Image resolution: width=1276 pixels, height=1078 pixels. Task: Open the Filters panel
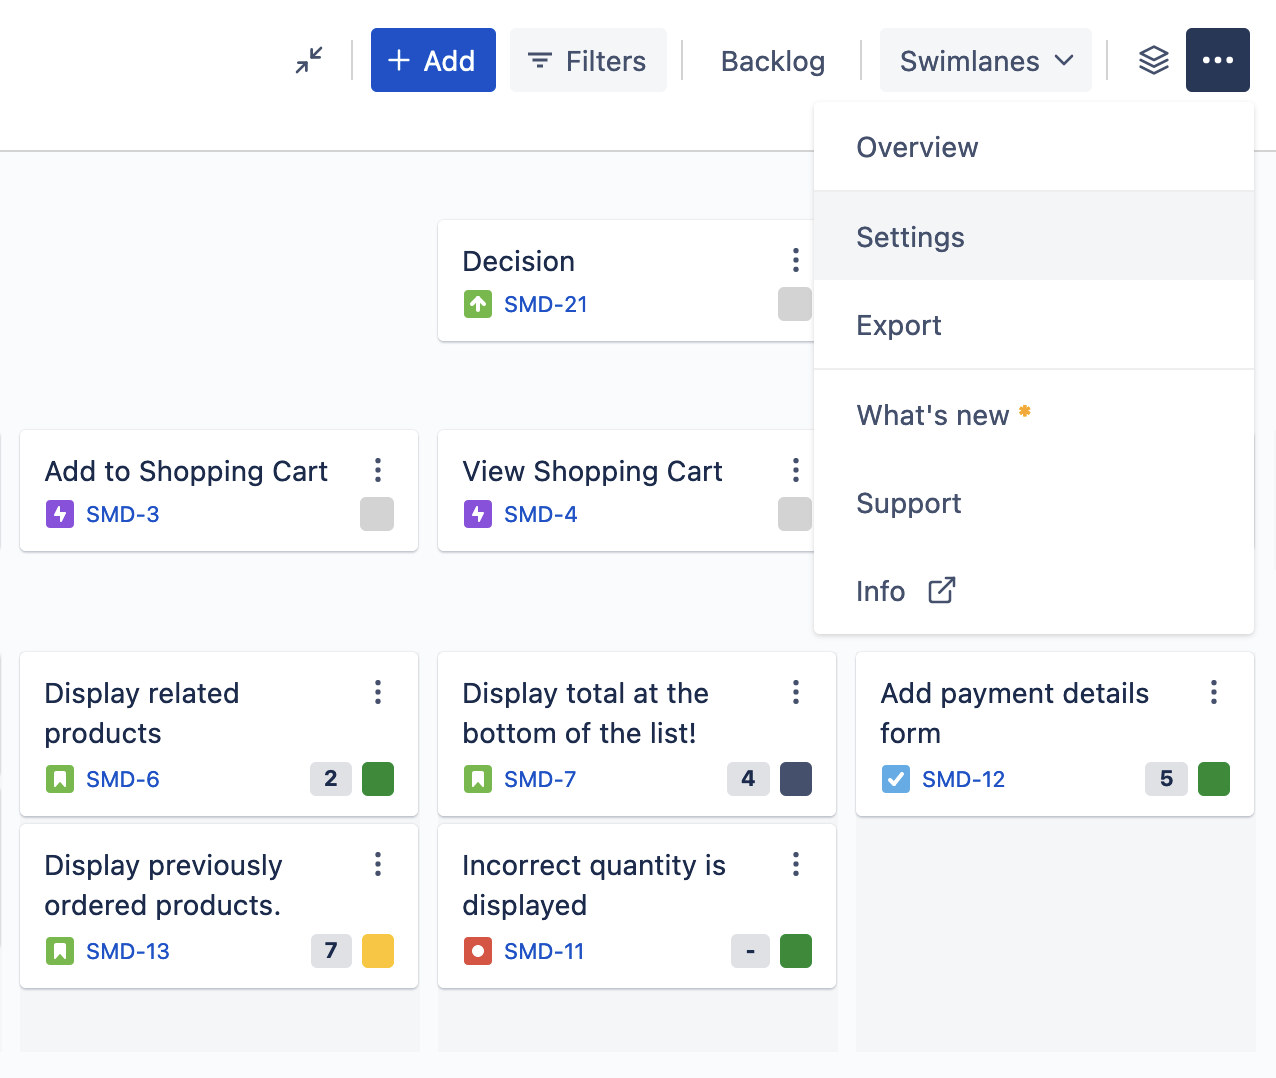pyautogui.click(x=587, y=61)
